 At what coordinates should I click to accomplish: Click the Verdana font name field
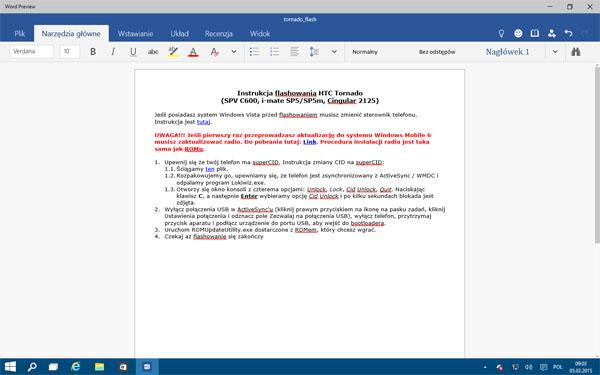pos(31,52)
